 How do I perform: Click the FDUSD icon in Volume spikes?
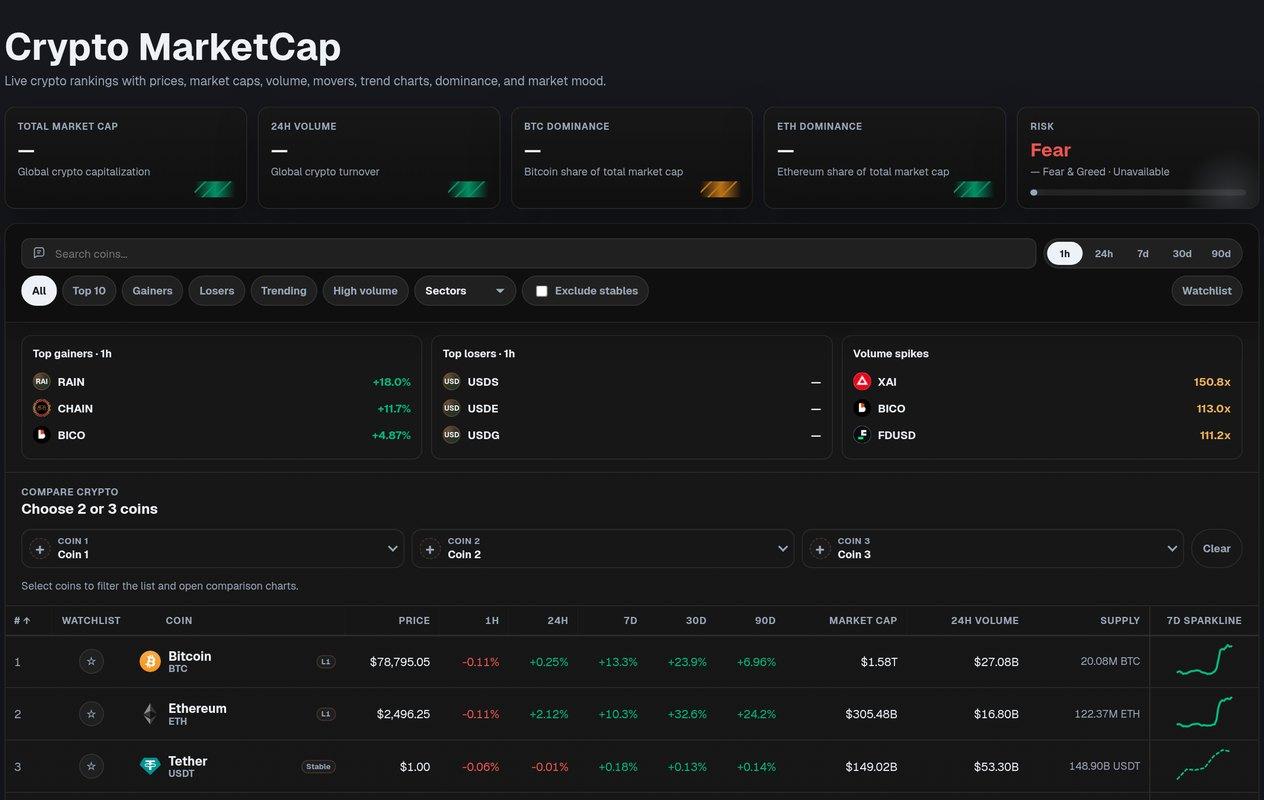click(862, 435)
